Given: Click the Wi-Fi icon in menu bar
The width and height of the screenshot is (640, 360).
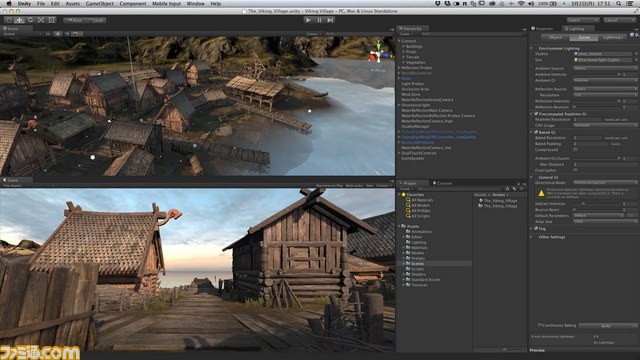Looking at the screenshot, I should click(521, 4).
